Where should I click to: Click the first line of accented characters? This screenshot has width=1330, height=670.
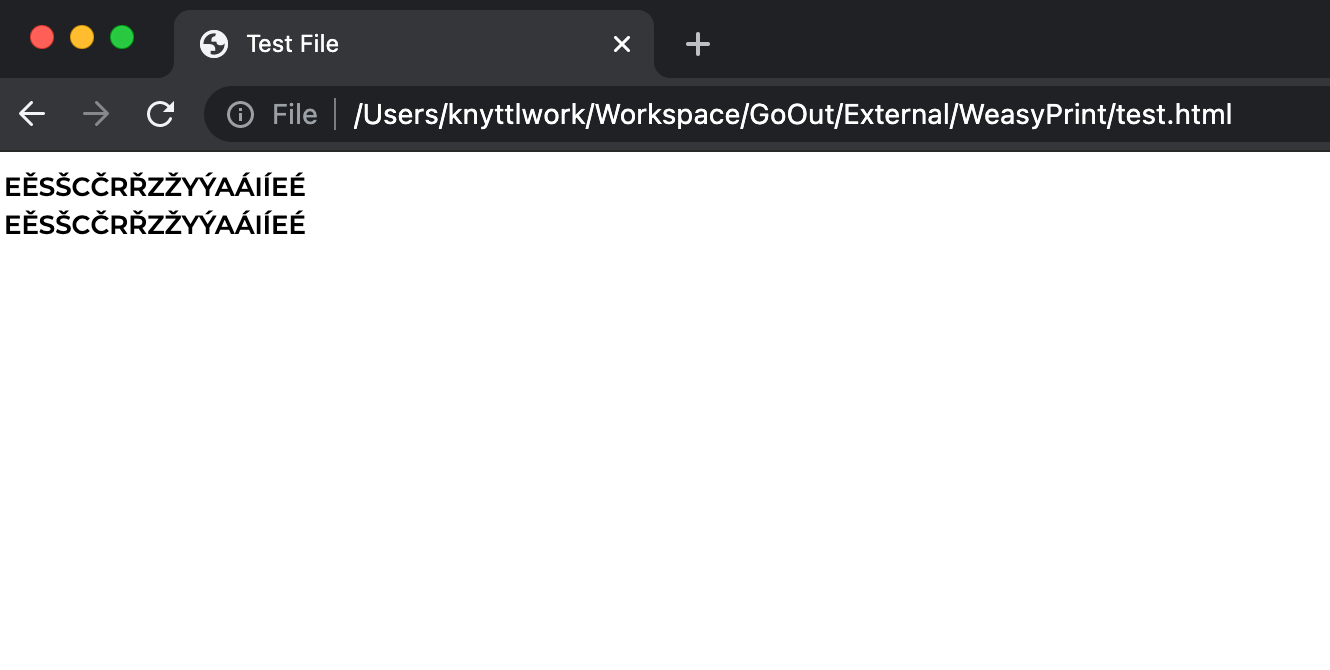click(155, 186)
